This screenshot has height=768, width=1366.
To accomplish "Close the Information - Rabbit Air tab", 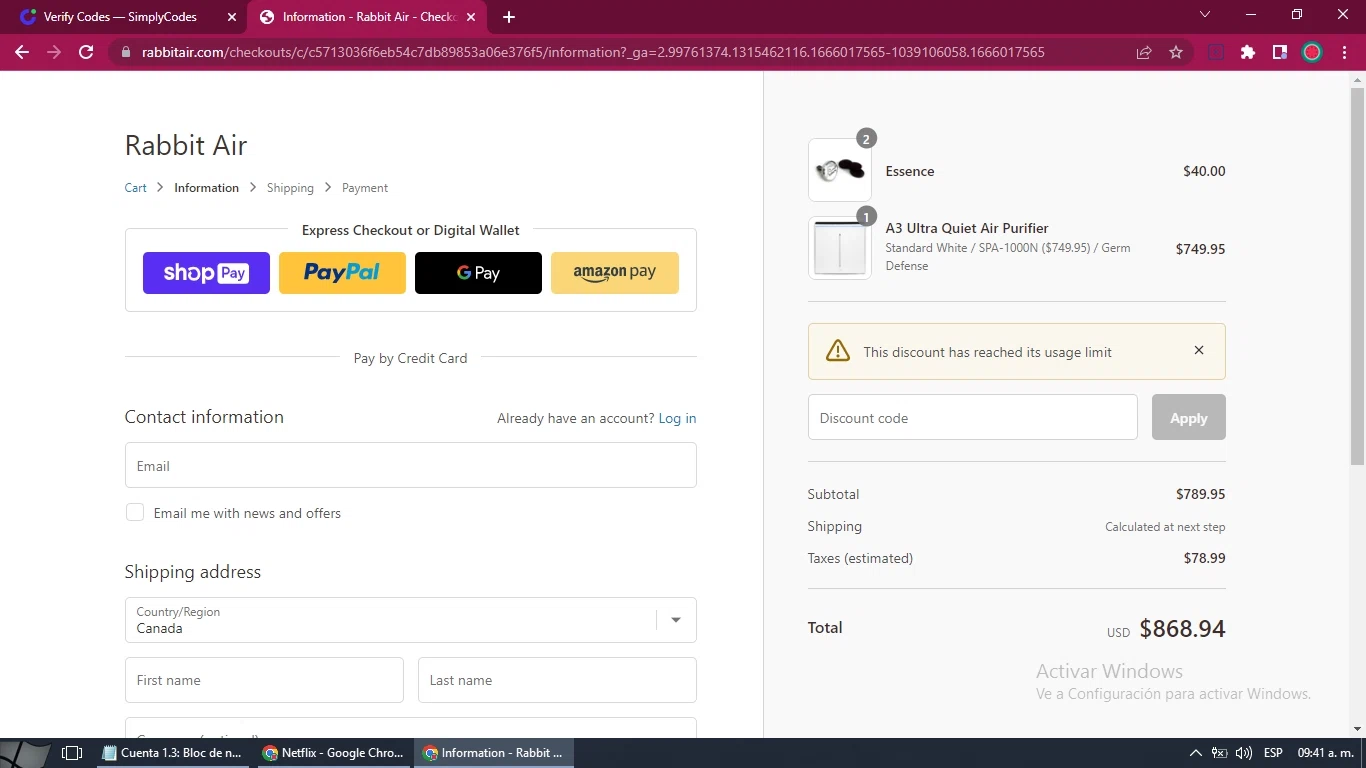I will click(471, 17).
